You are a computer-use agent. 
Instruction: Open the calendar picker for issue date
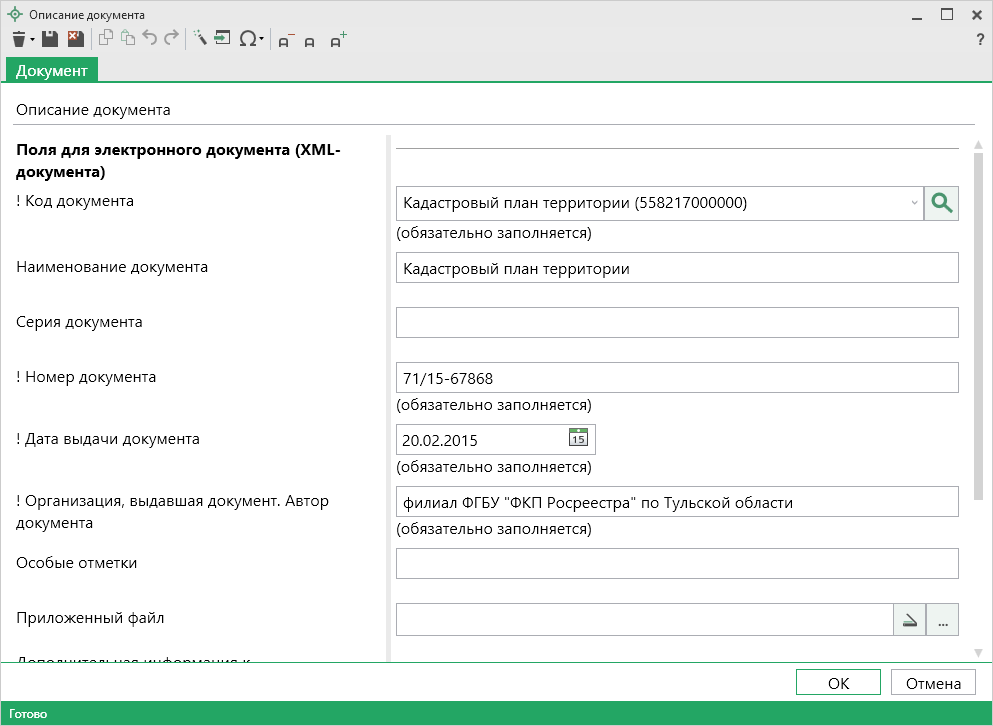click(578, 438)
